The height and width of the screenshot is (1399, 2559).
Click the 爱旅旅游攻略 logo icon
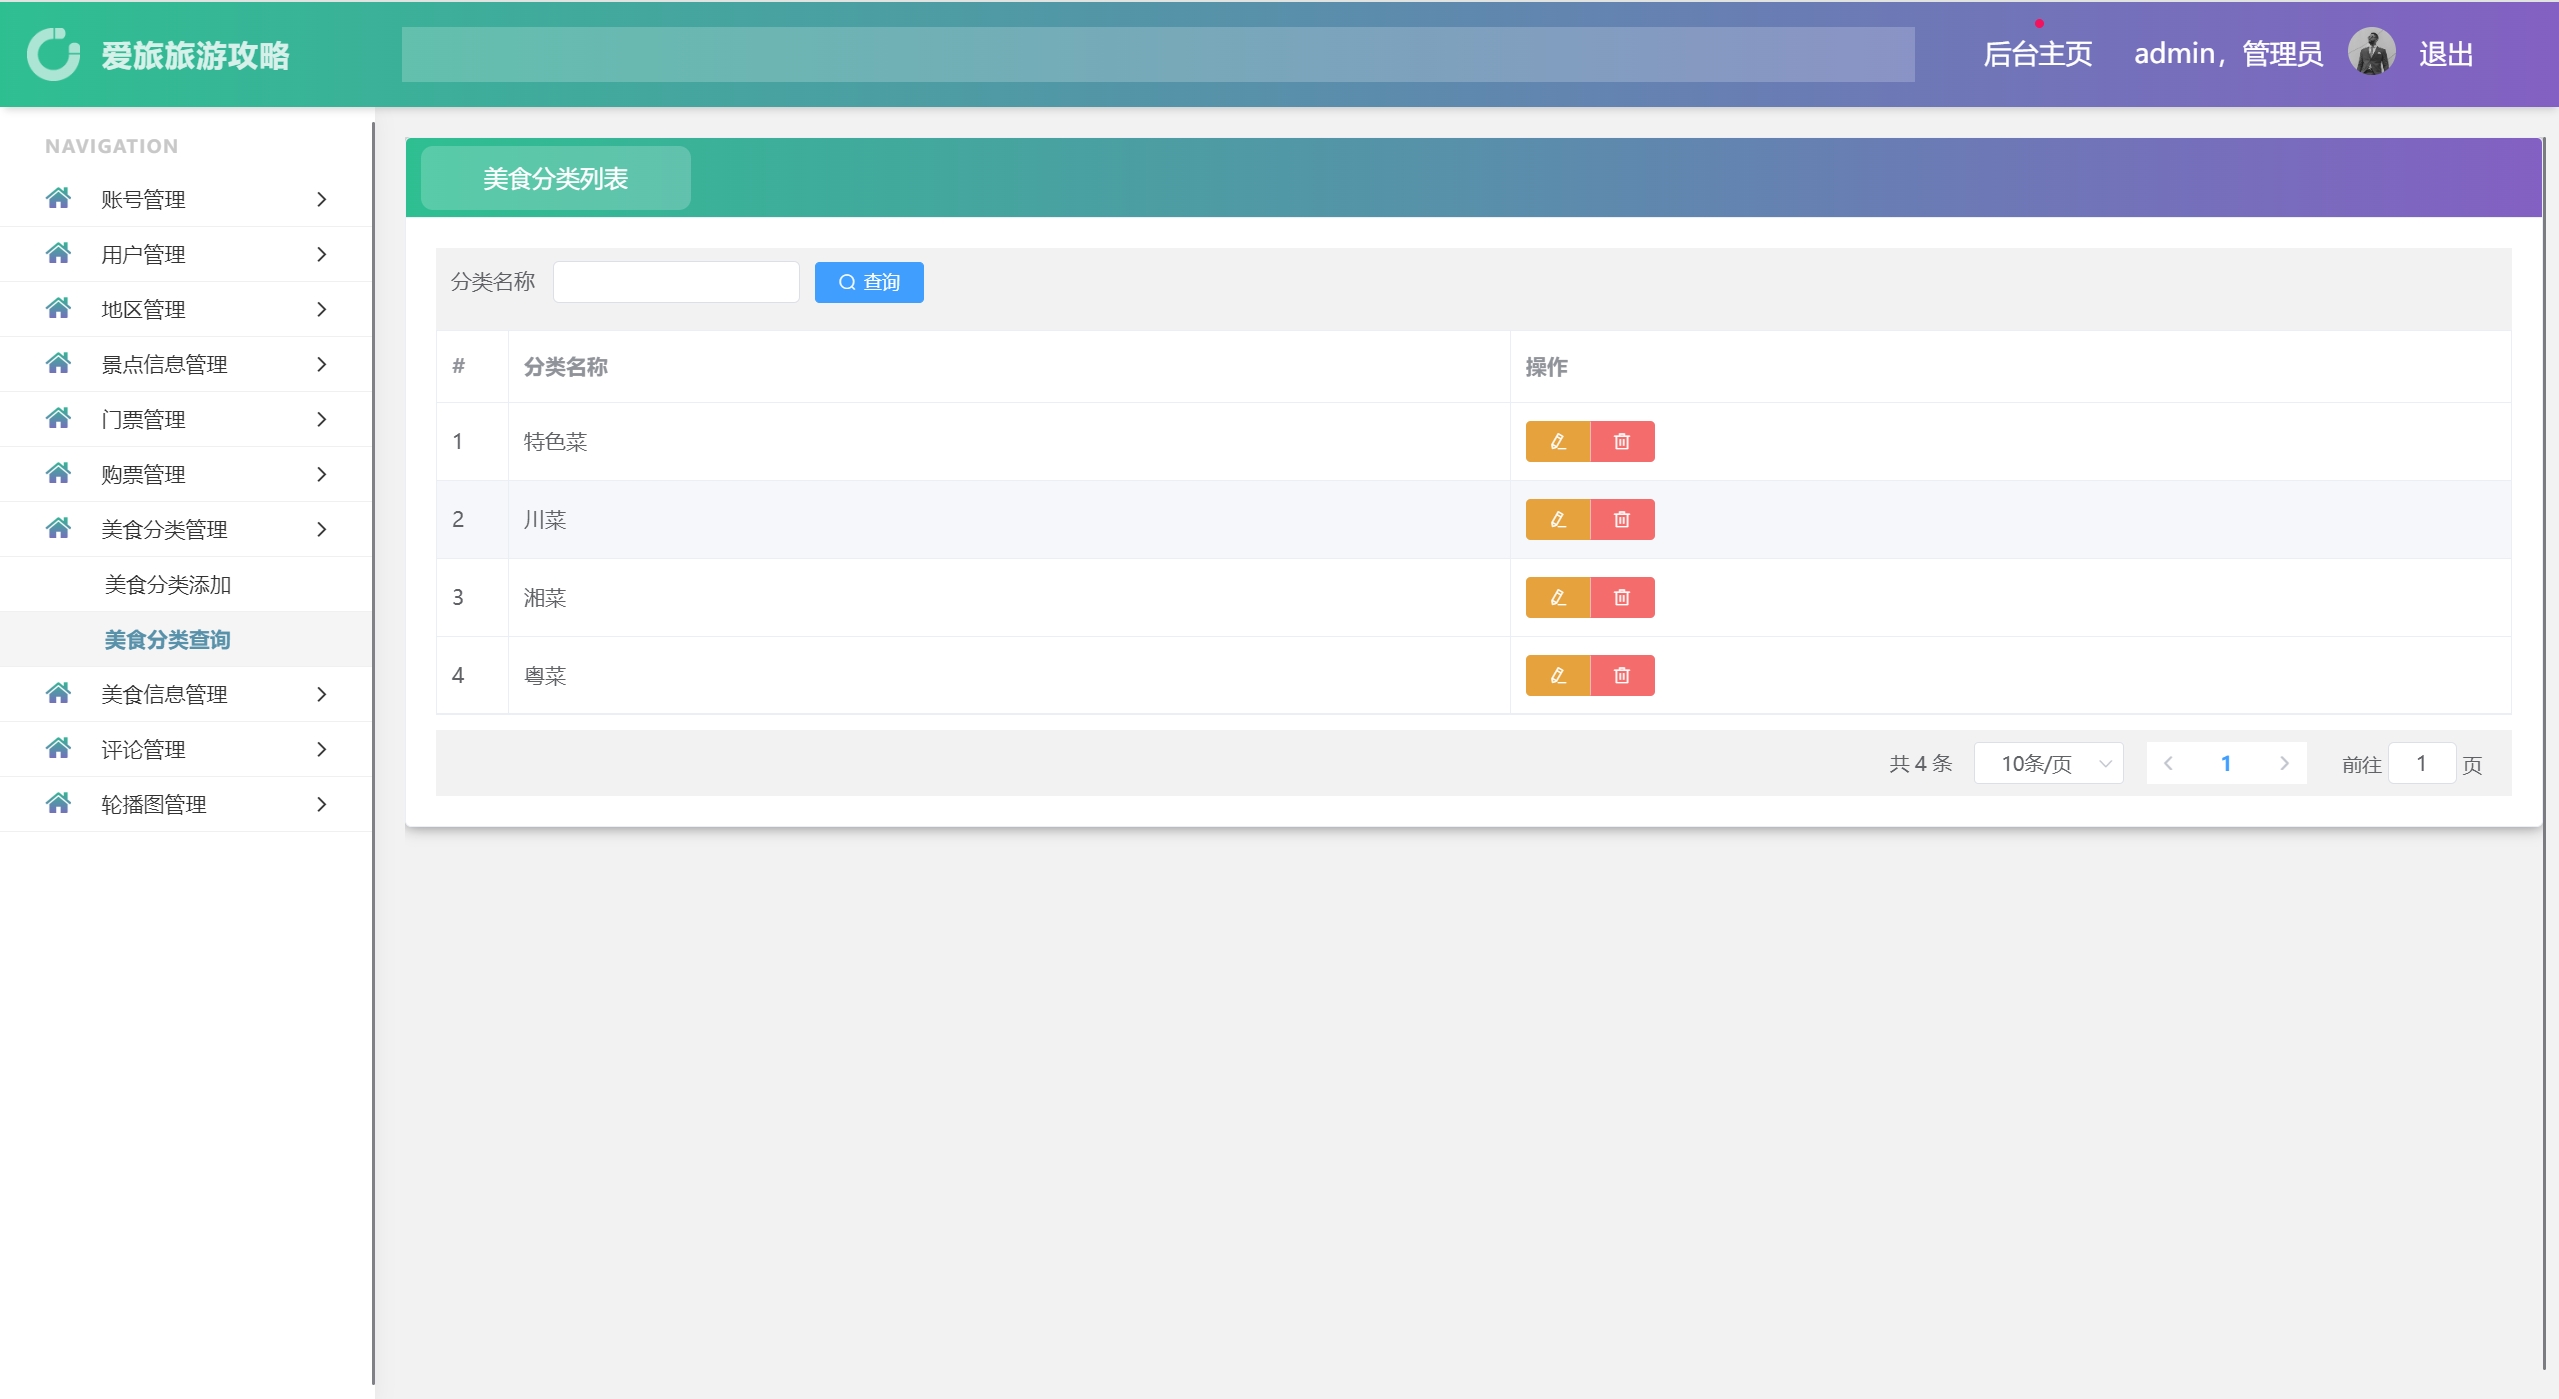point(53,54)
